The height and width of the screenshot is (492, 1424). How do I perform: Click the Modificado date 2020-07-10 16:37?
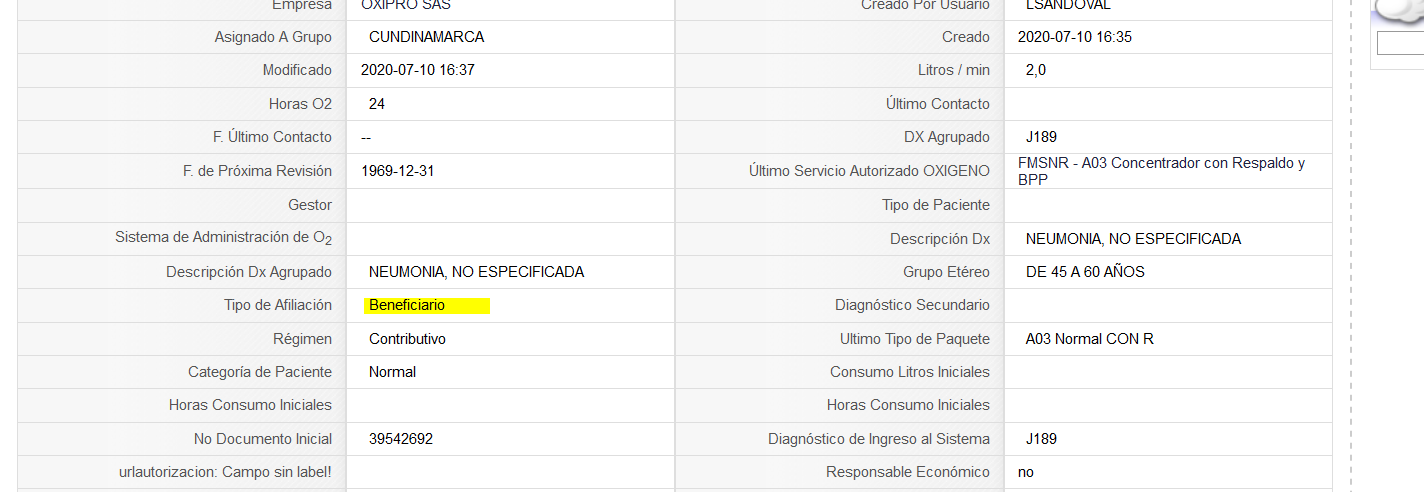pos(418,70)
